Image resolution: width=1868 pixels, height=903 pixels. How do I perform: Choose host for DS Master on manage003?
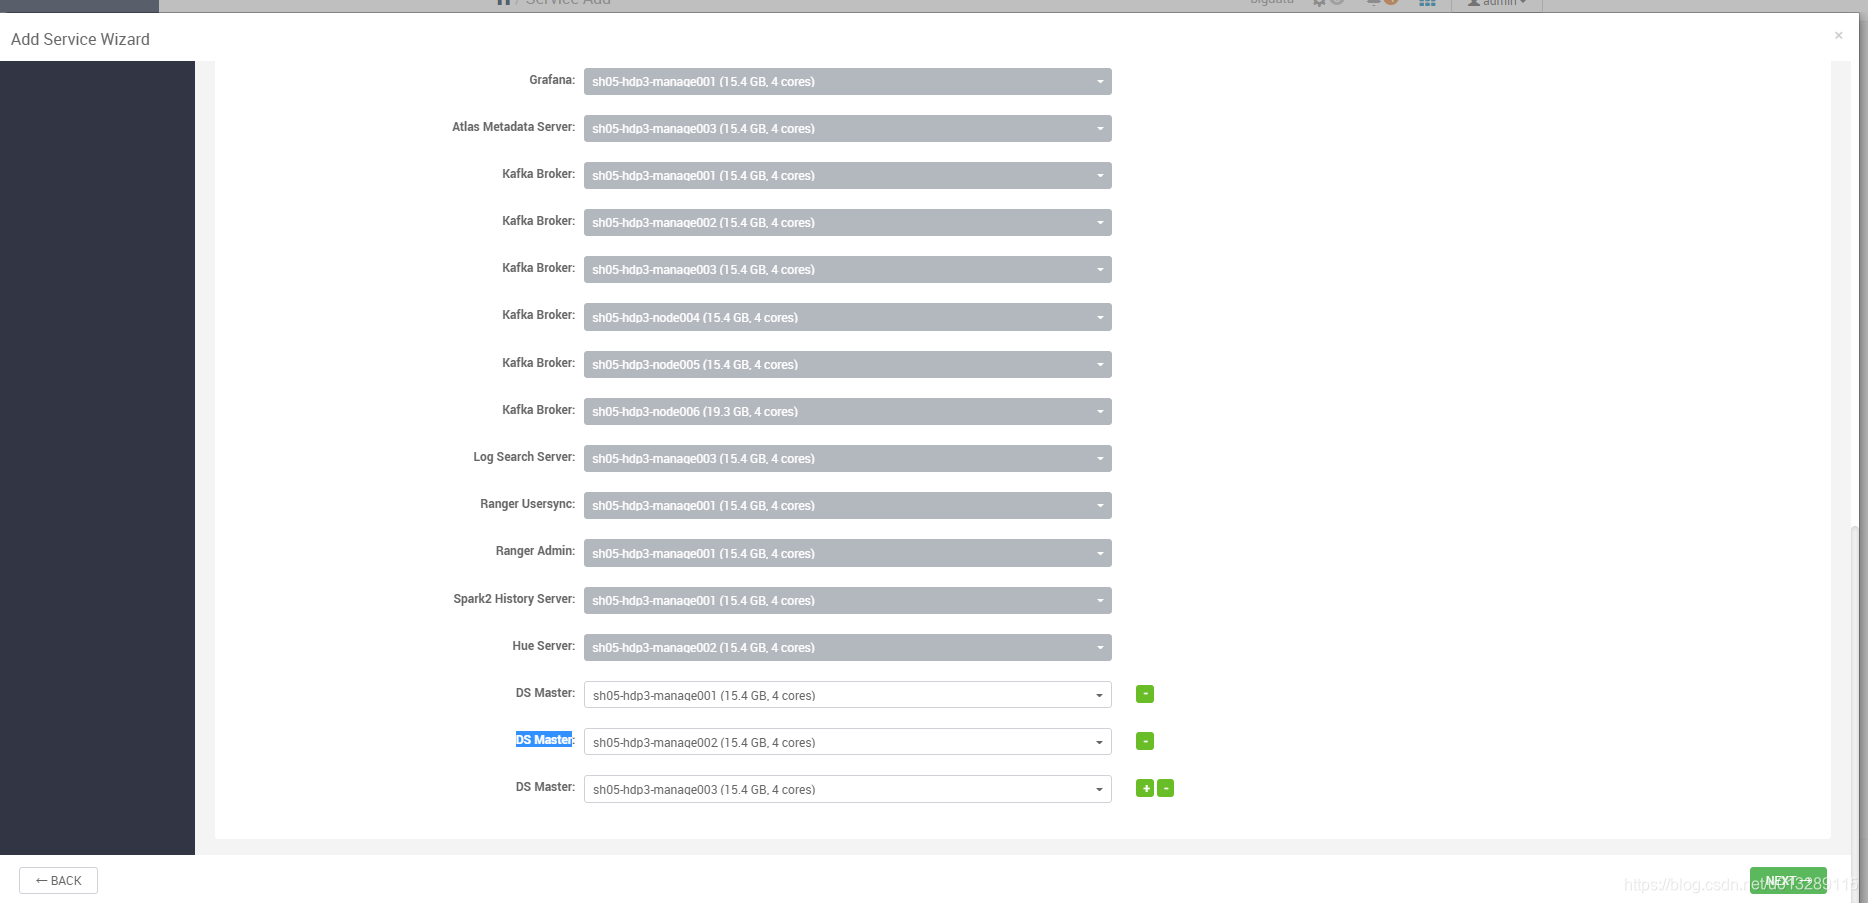848,789
